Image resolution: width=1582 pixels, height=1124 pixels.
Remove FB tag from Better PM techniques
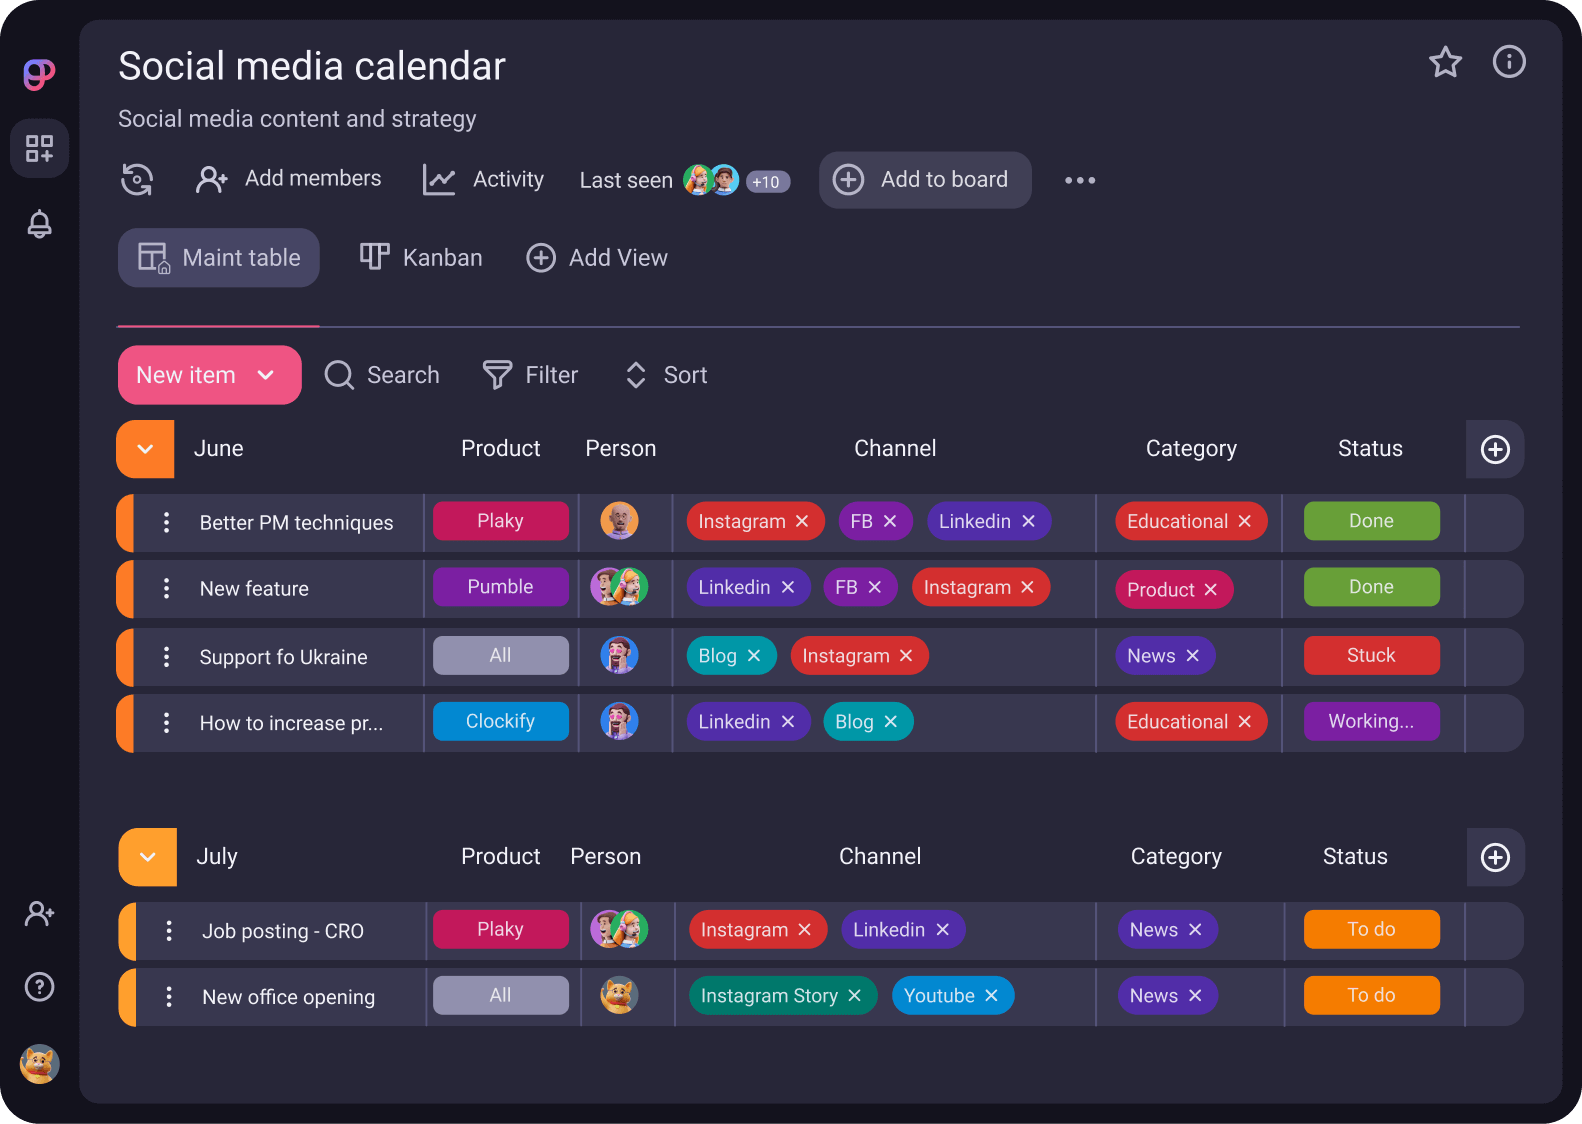[x=890, y=521]
